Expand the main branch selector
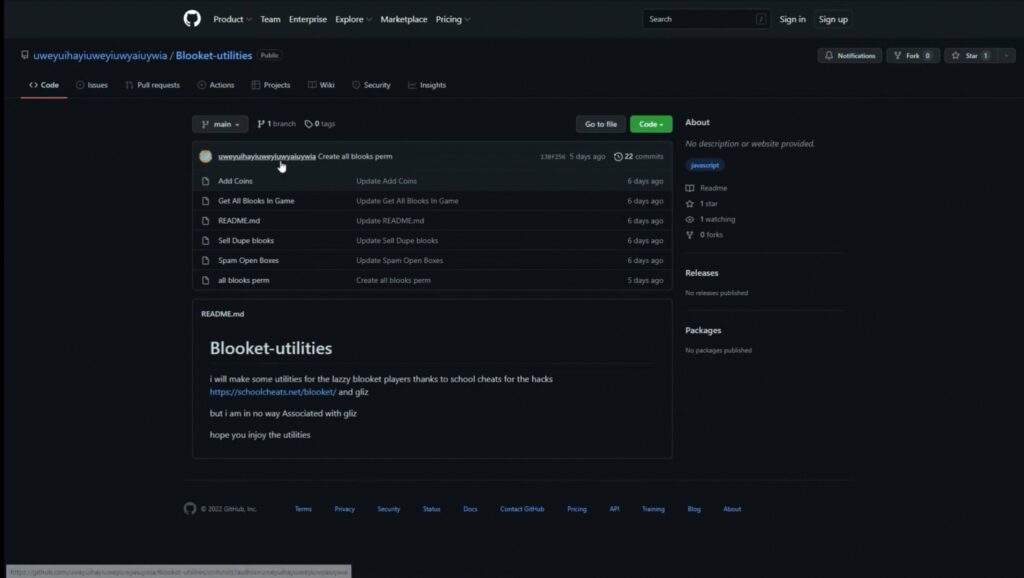 [x=220, y=124]
